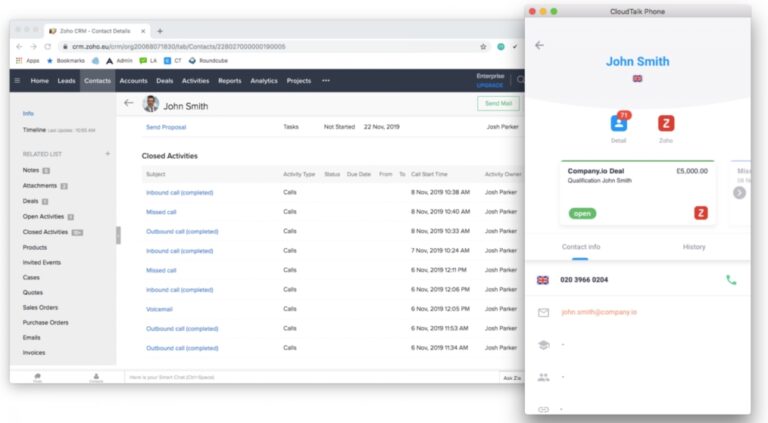
Task: Click the browser back button
Action: (x=19, y=47)
